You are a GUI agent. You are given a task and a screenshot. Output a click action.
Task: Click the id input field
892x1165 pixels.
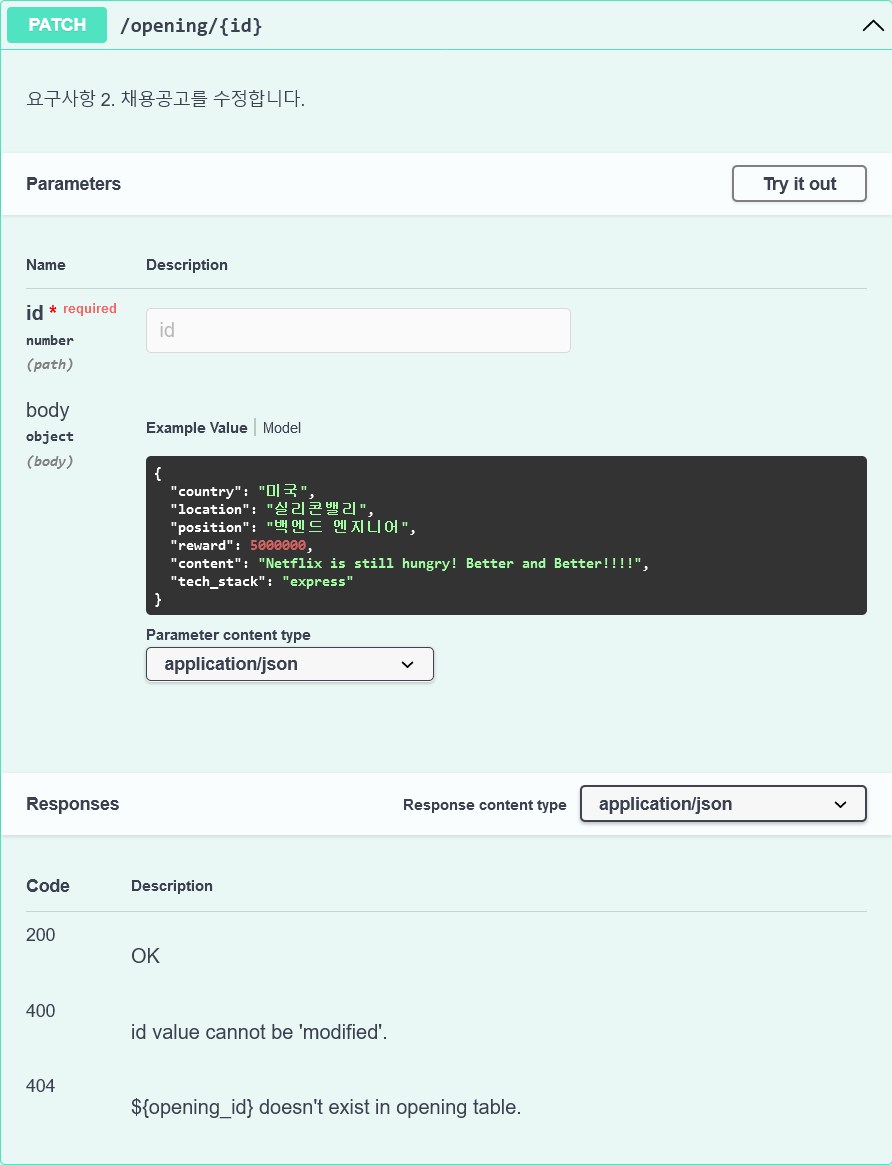tap(357, 330)
